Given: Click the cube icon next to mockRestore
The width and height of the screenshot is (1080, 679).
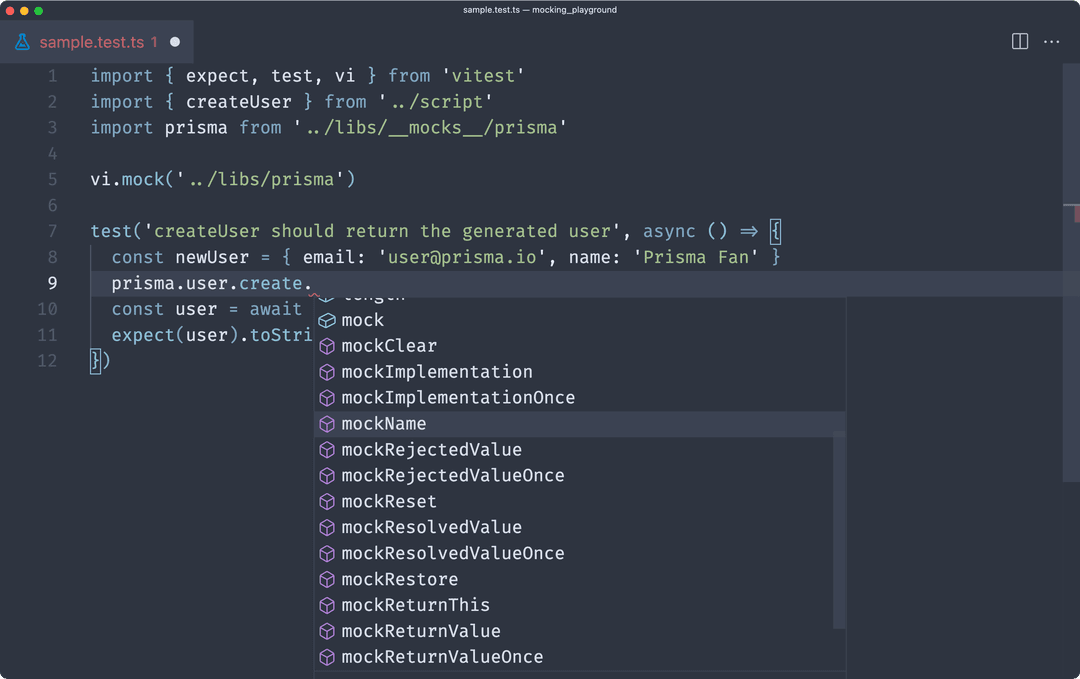Looking at the screenshot, I should [x=327, y=579].
